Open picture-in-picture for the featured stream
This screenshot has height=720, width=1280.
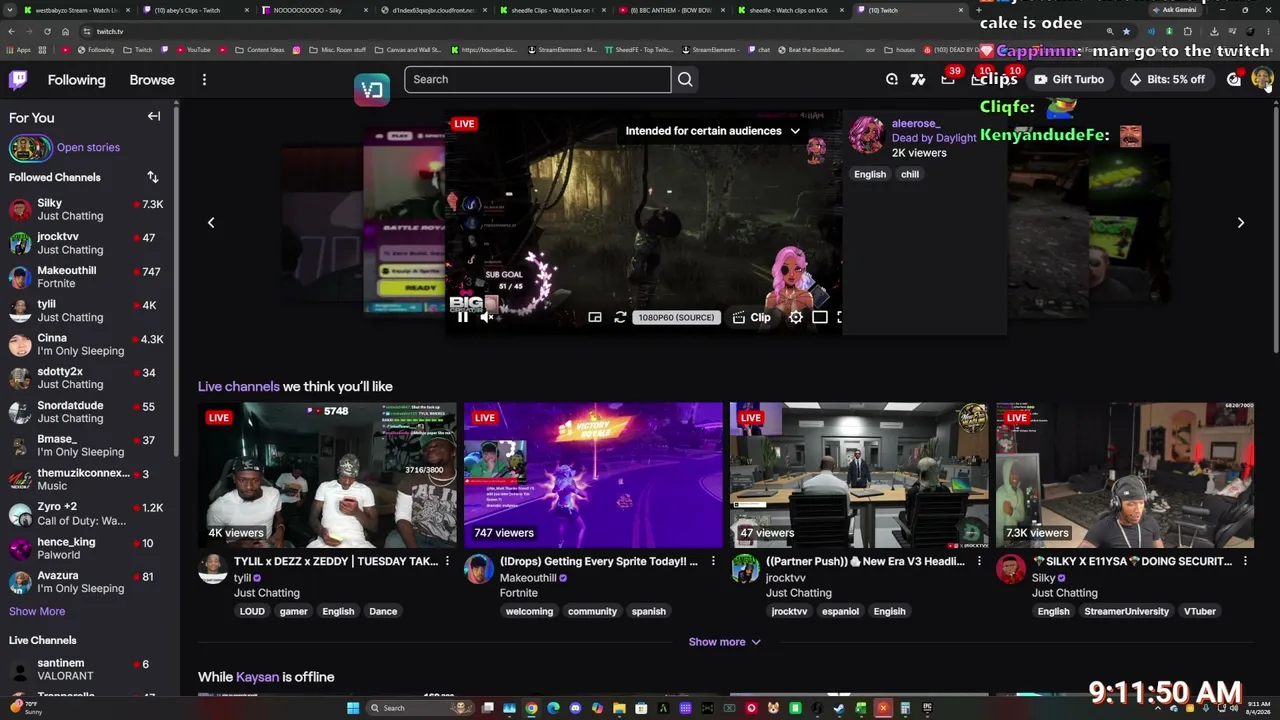(595, 317)
